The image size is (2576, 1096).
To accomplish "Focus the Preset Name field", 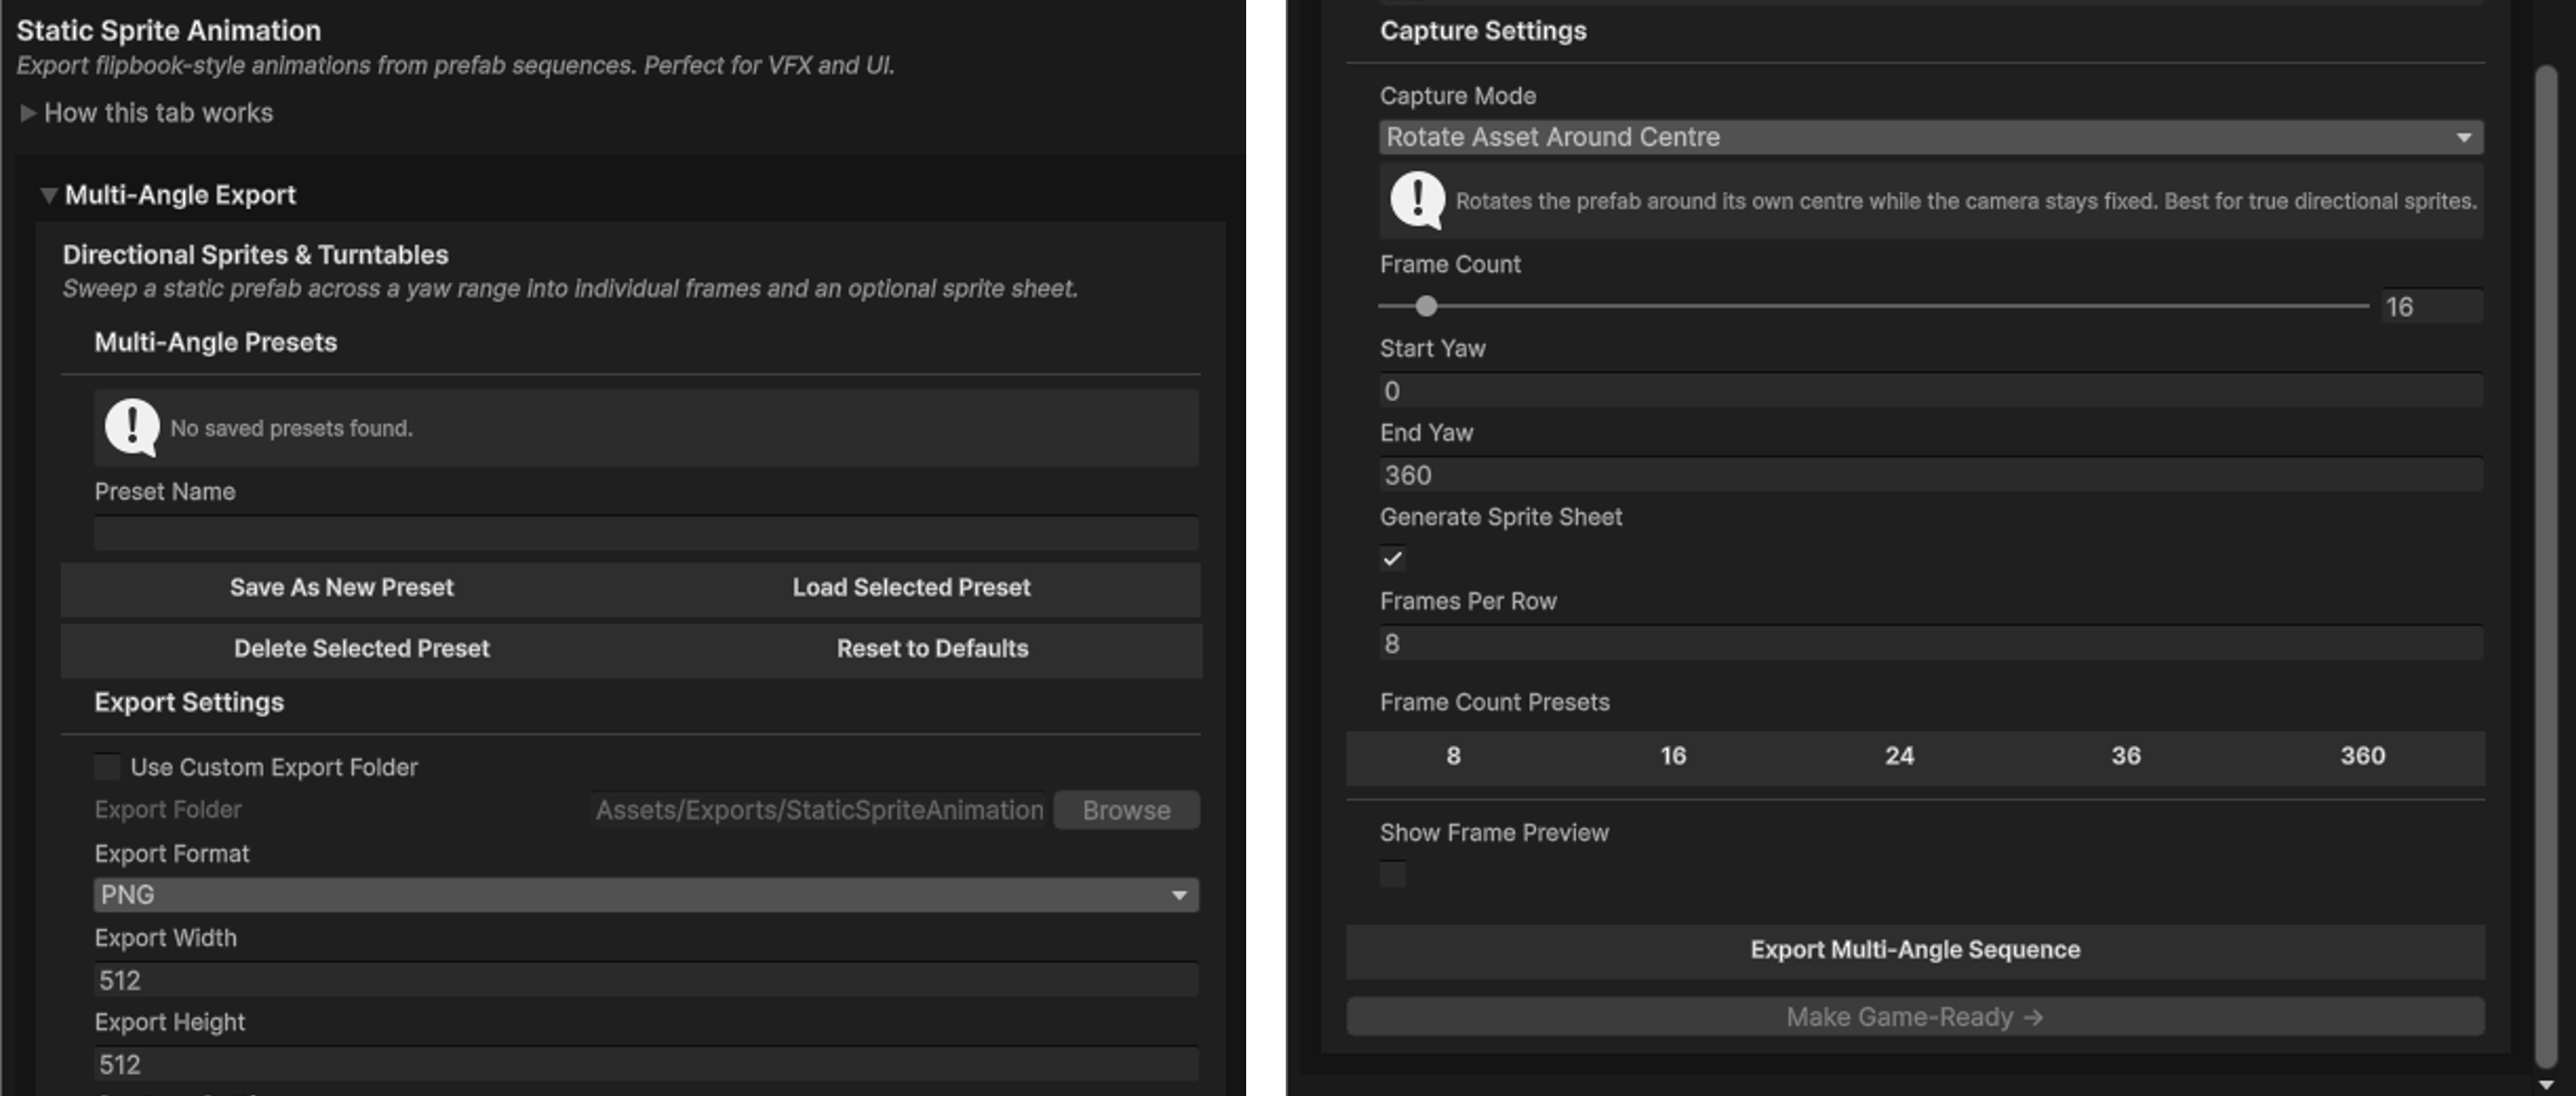I will [x=646, y=534].
